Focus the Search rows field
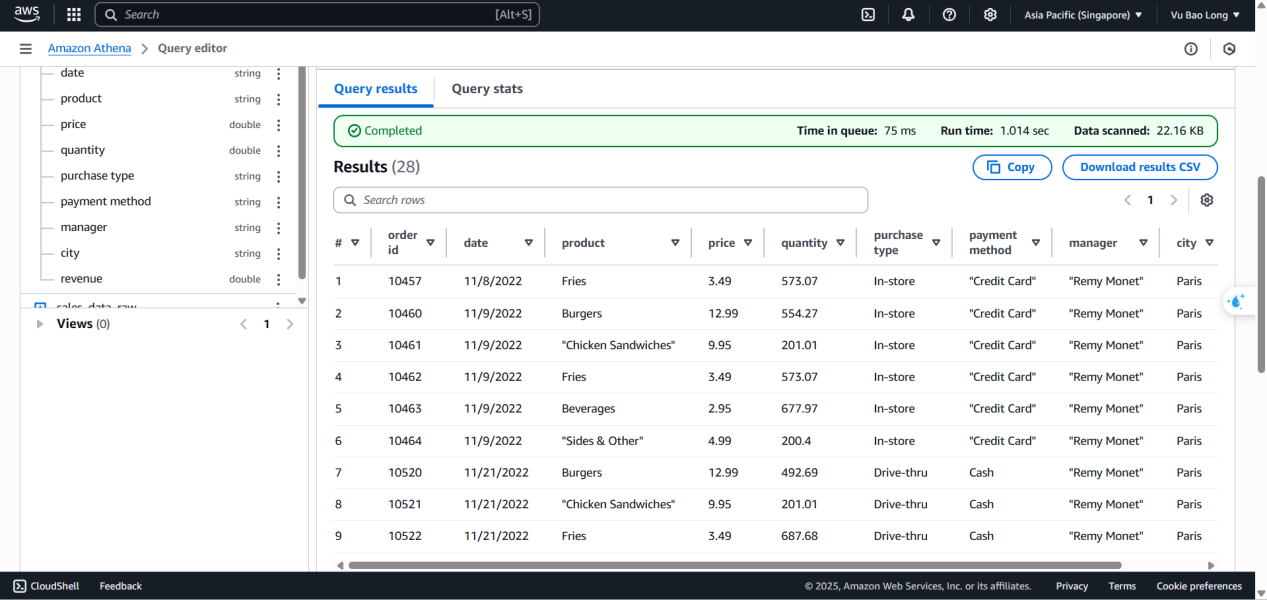The height and width of the screenshot is (600, 1267). tap(600, 200)
